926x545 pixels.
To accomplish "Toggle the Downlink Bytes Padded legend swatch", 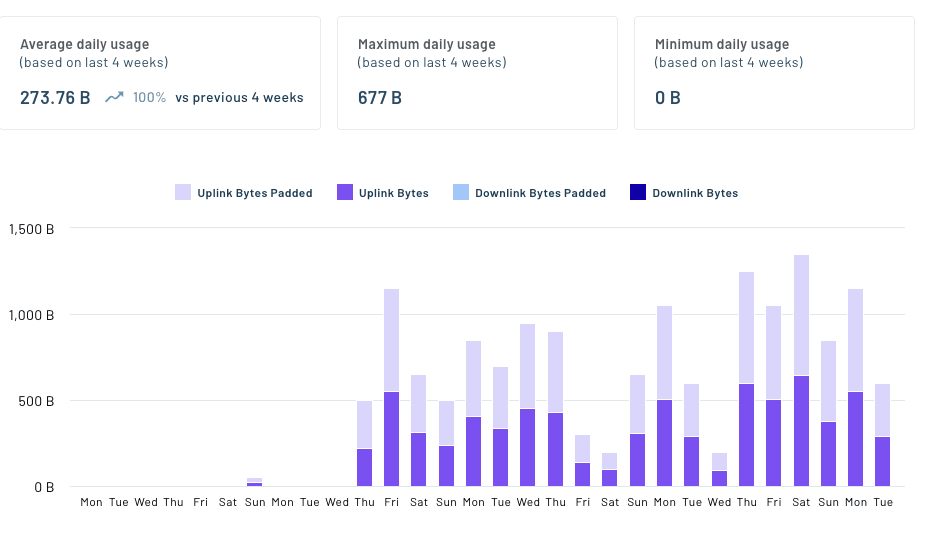I will 461,192.
